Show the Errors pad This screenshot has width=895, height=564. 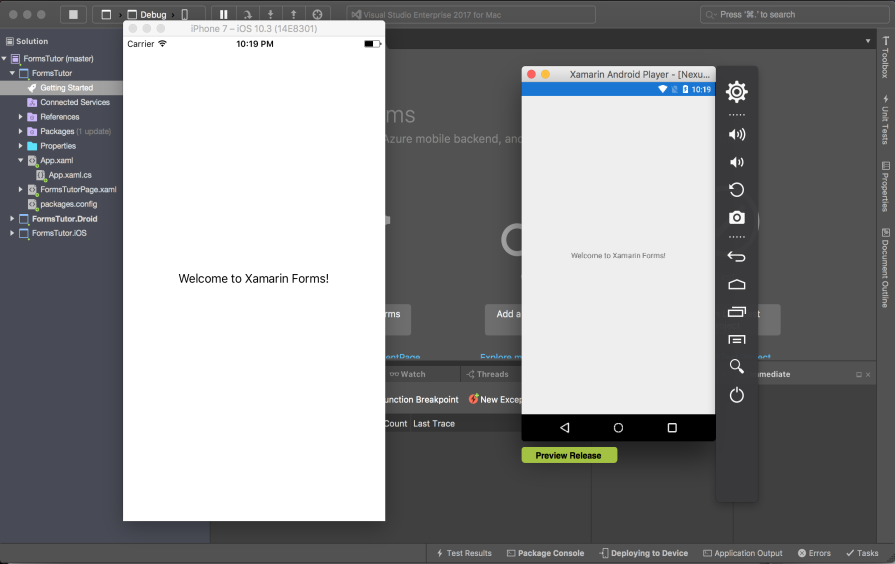point(814,553)
